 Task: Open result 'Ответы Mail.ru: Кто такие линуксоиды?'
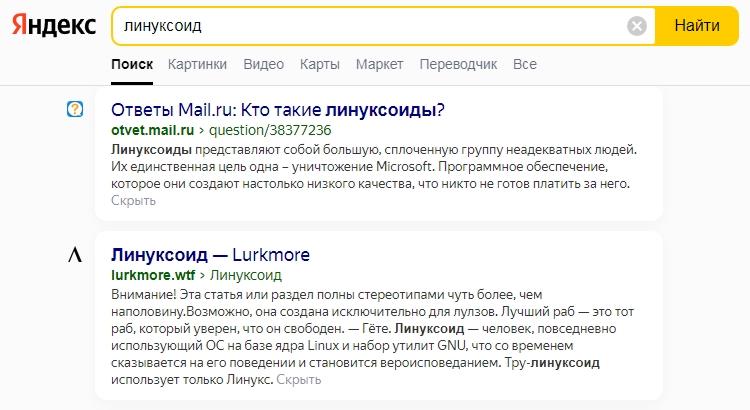[277, 109]
